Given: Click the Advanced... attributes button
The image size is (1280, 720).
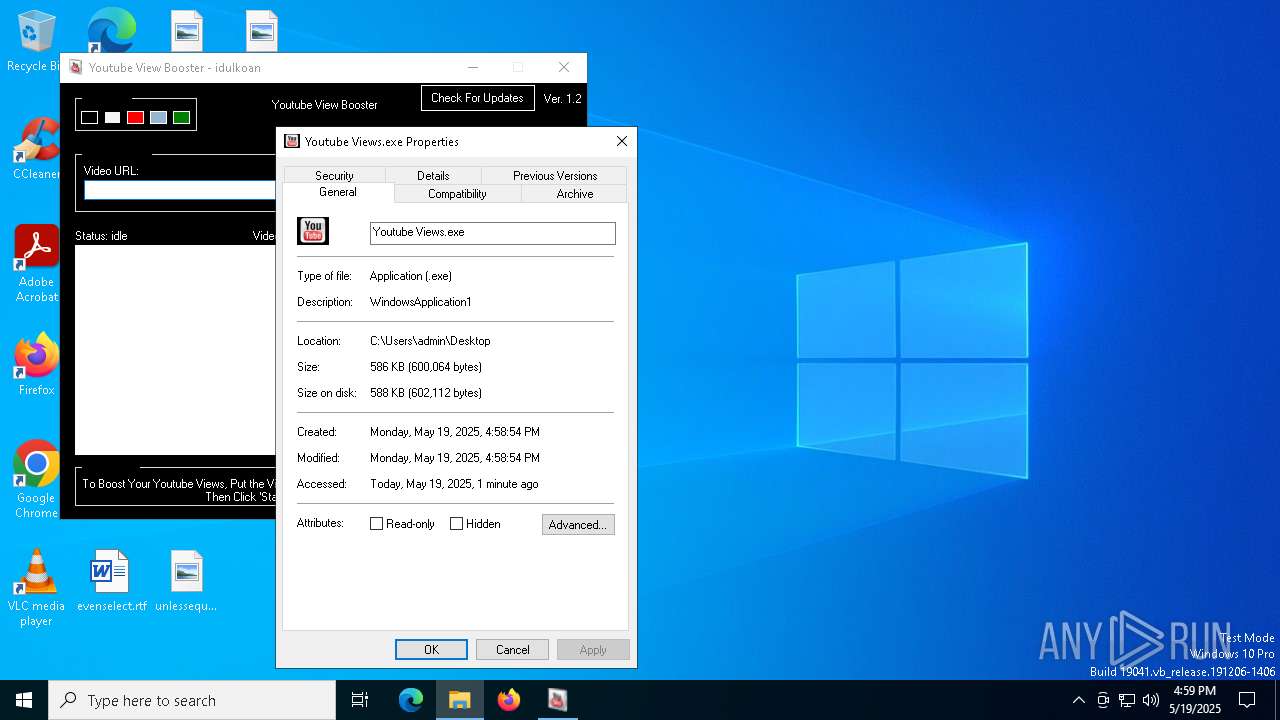Looking at the screenshot, I should [578, 524].
